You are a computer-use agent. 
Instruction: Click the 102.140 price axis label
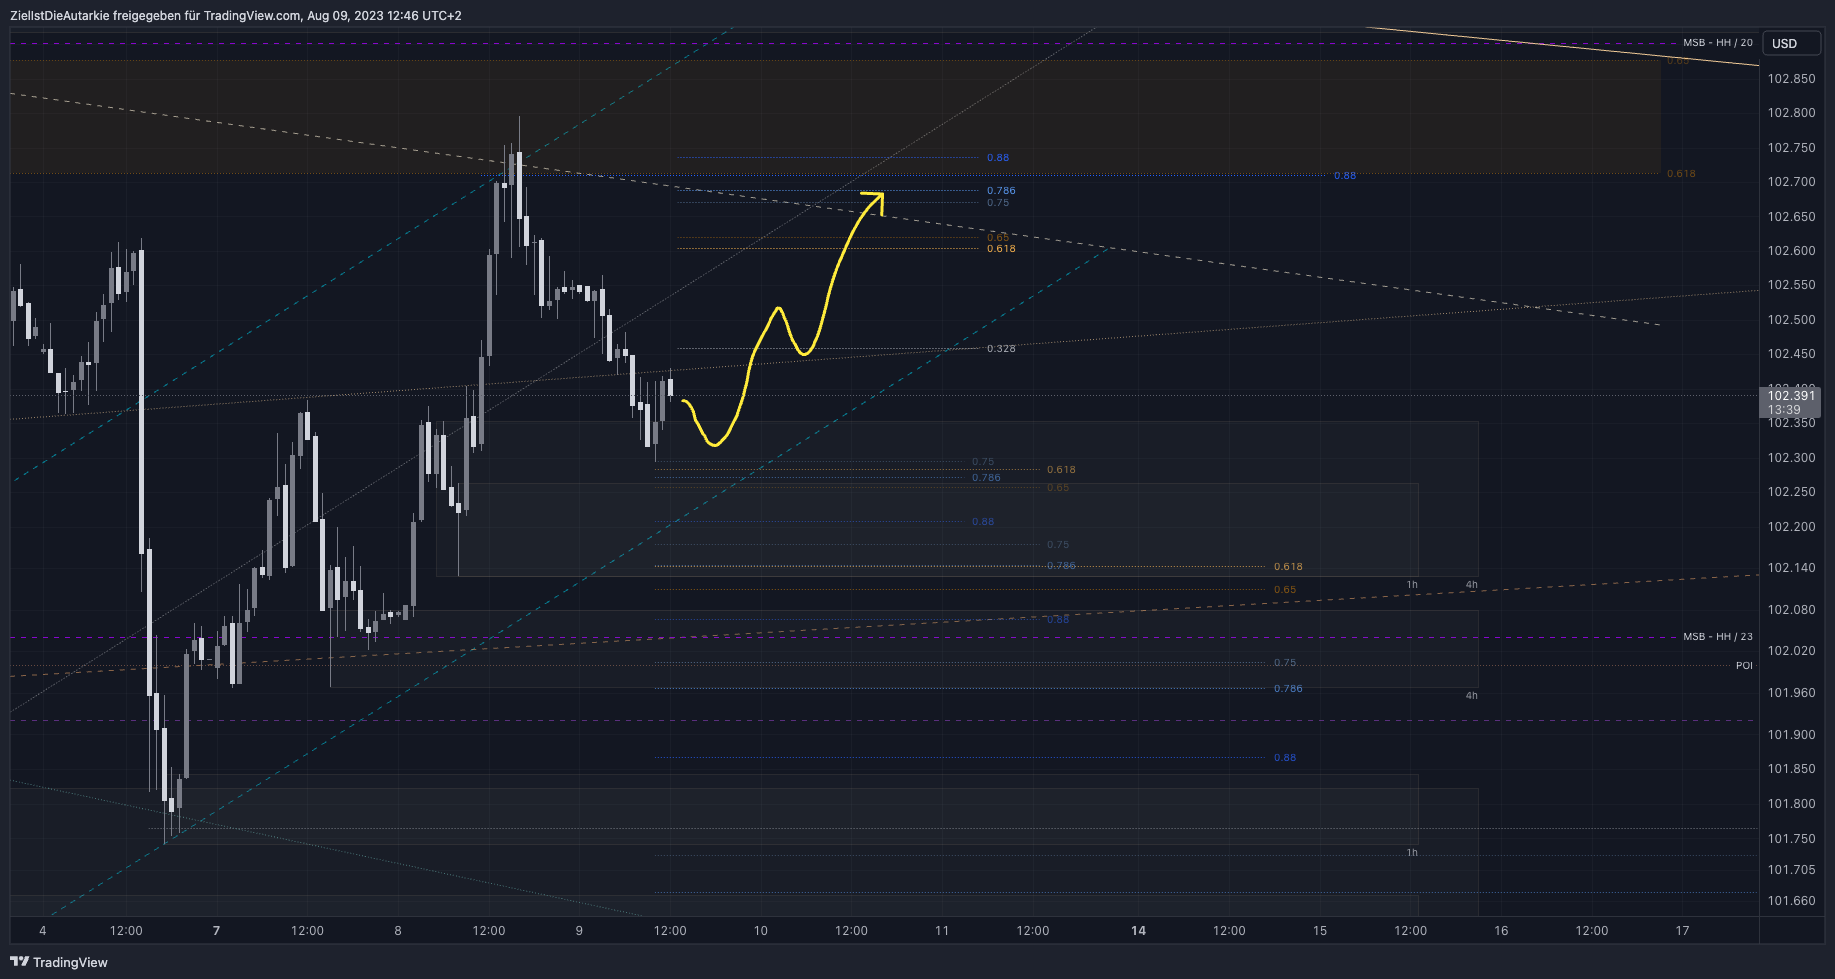[1791, 568]
